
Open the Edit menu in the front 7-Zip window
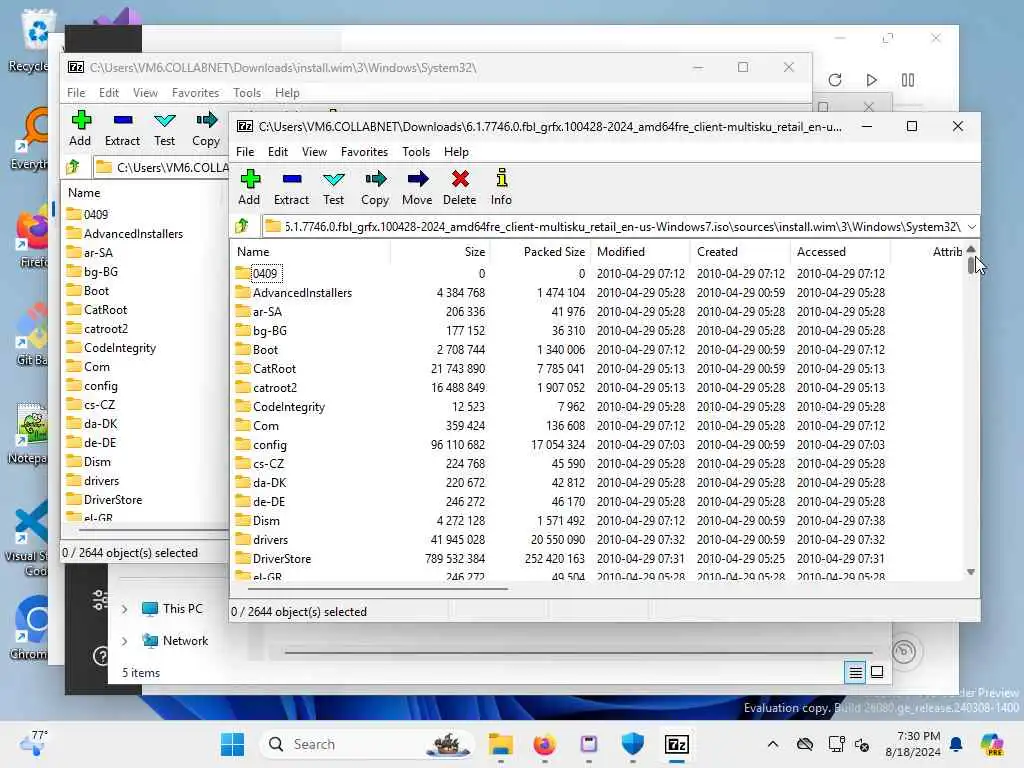[x=278, y=152]
